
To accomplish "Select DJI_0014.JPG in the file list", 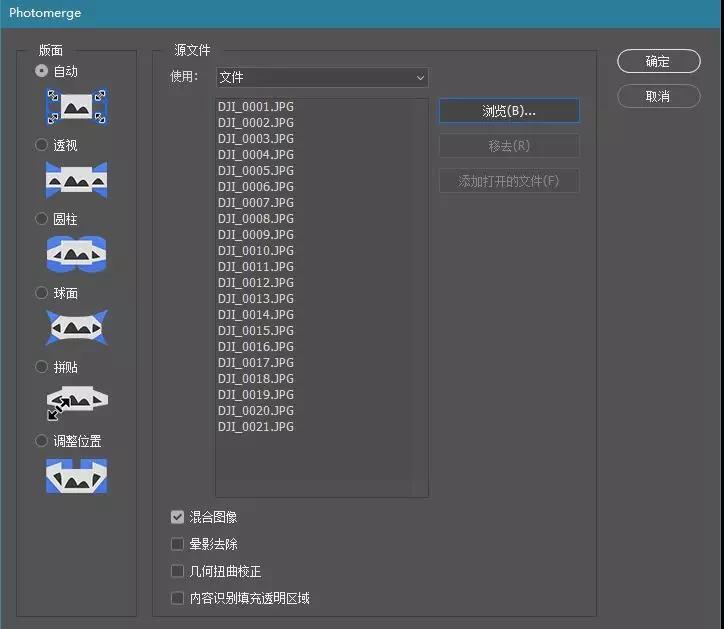I will 256,314.
